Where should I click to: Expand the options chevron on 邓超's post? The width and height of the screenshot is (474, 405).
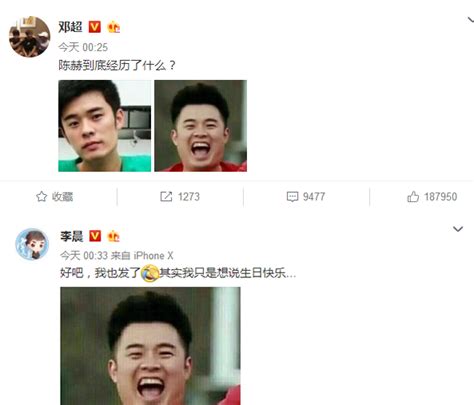470,21
